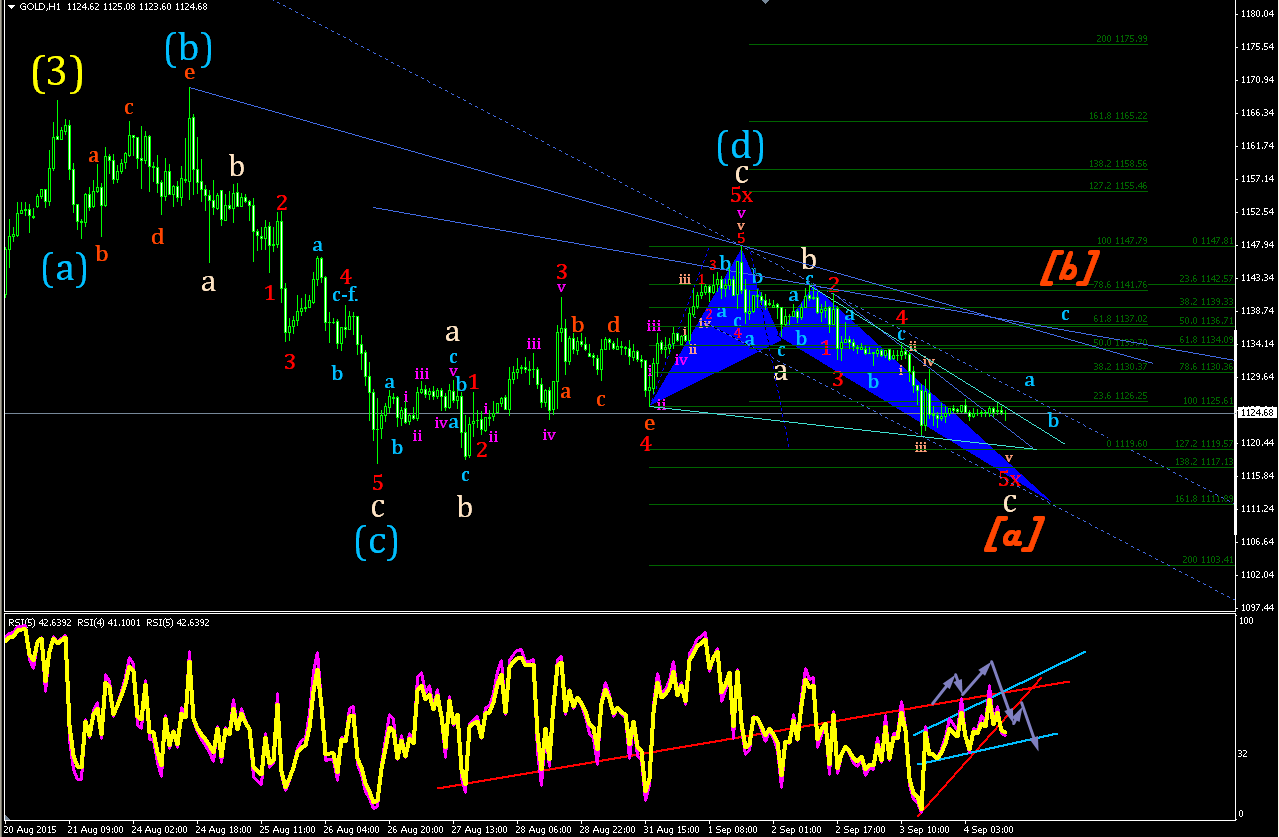
Task: Click the 1 Sep 08:00 time axis label
Action: 731,830
